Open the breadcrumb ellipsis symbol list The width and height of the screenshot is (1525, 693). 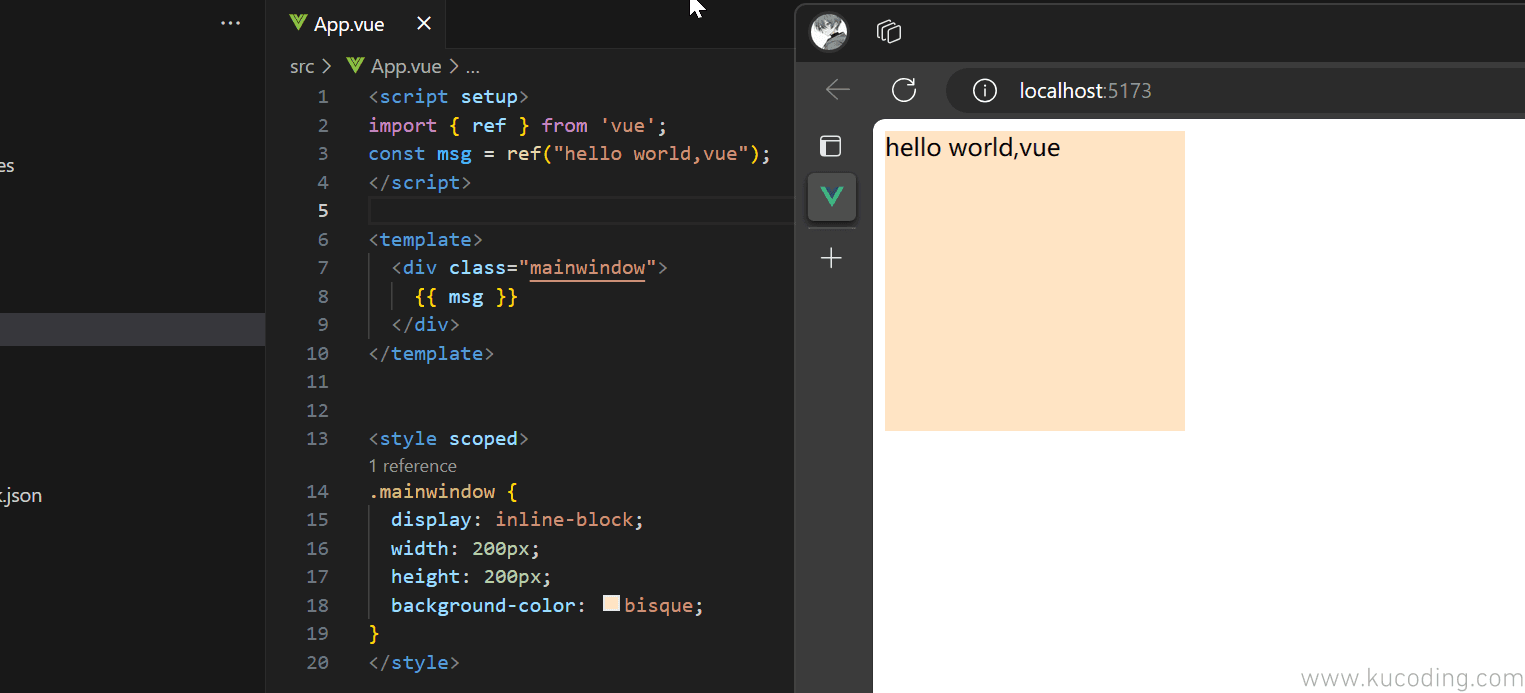[473, 67]
